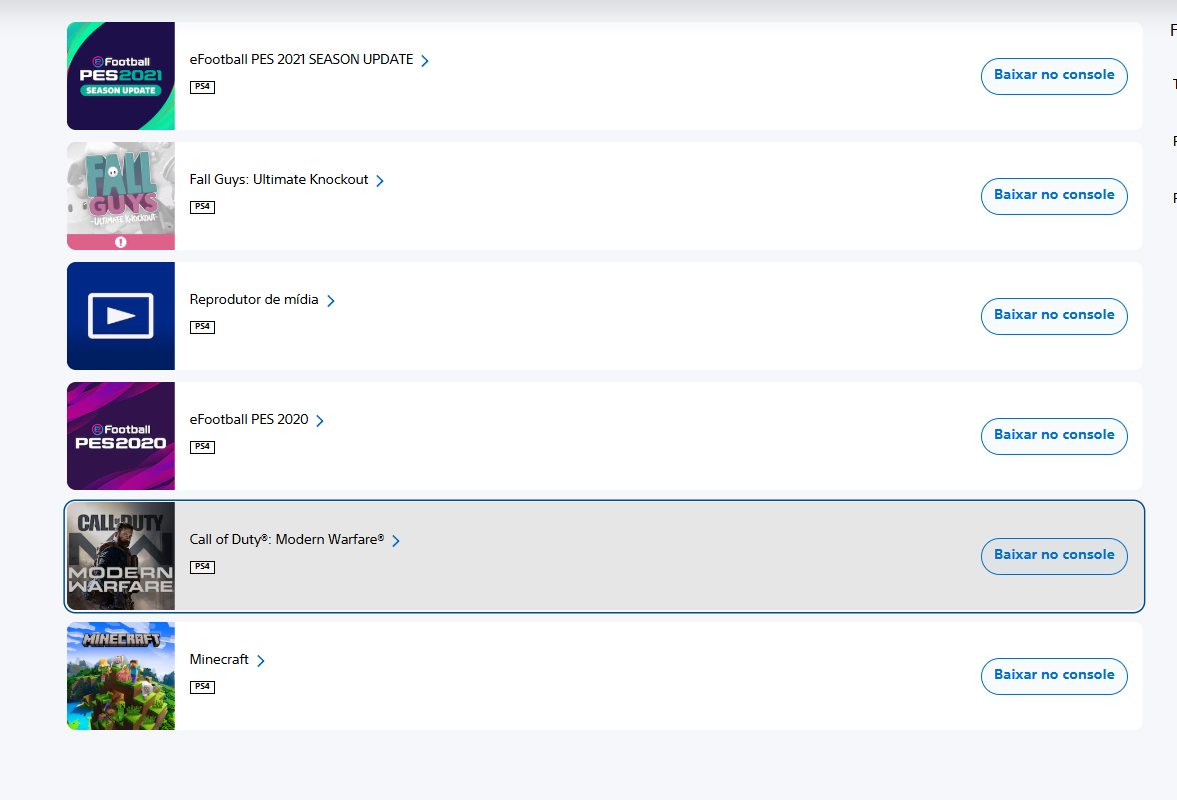1177x800 pixels.
Task: Click the chevron after Call of Duty: Modern Warfare
Action: tap(396, 541)
